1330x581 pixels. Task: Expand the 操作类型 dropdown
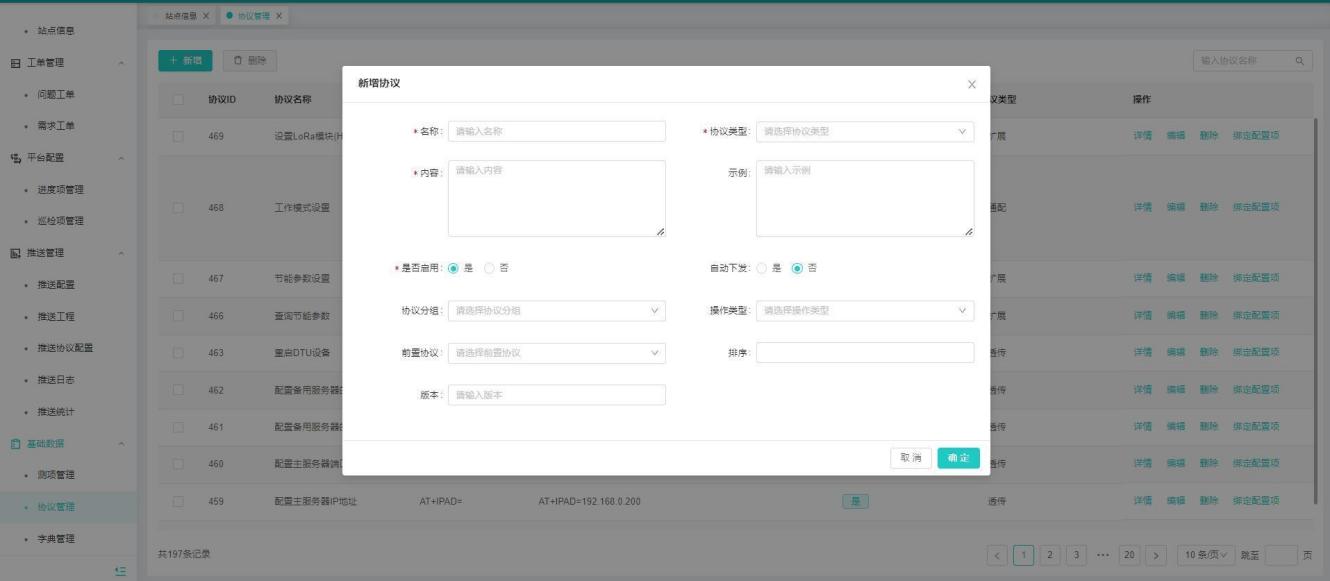coord(864,310)
